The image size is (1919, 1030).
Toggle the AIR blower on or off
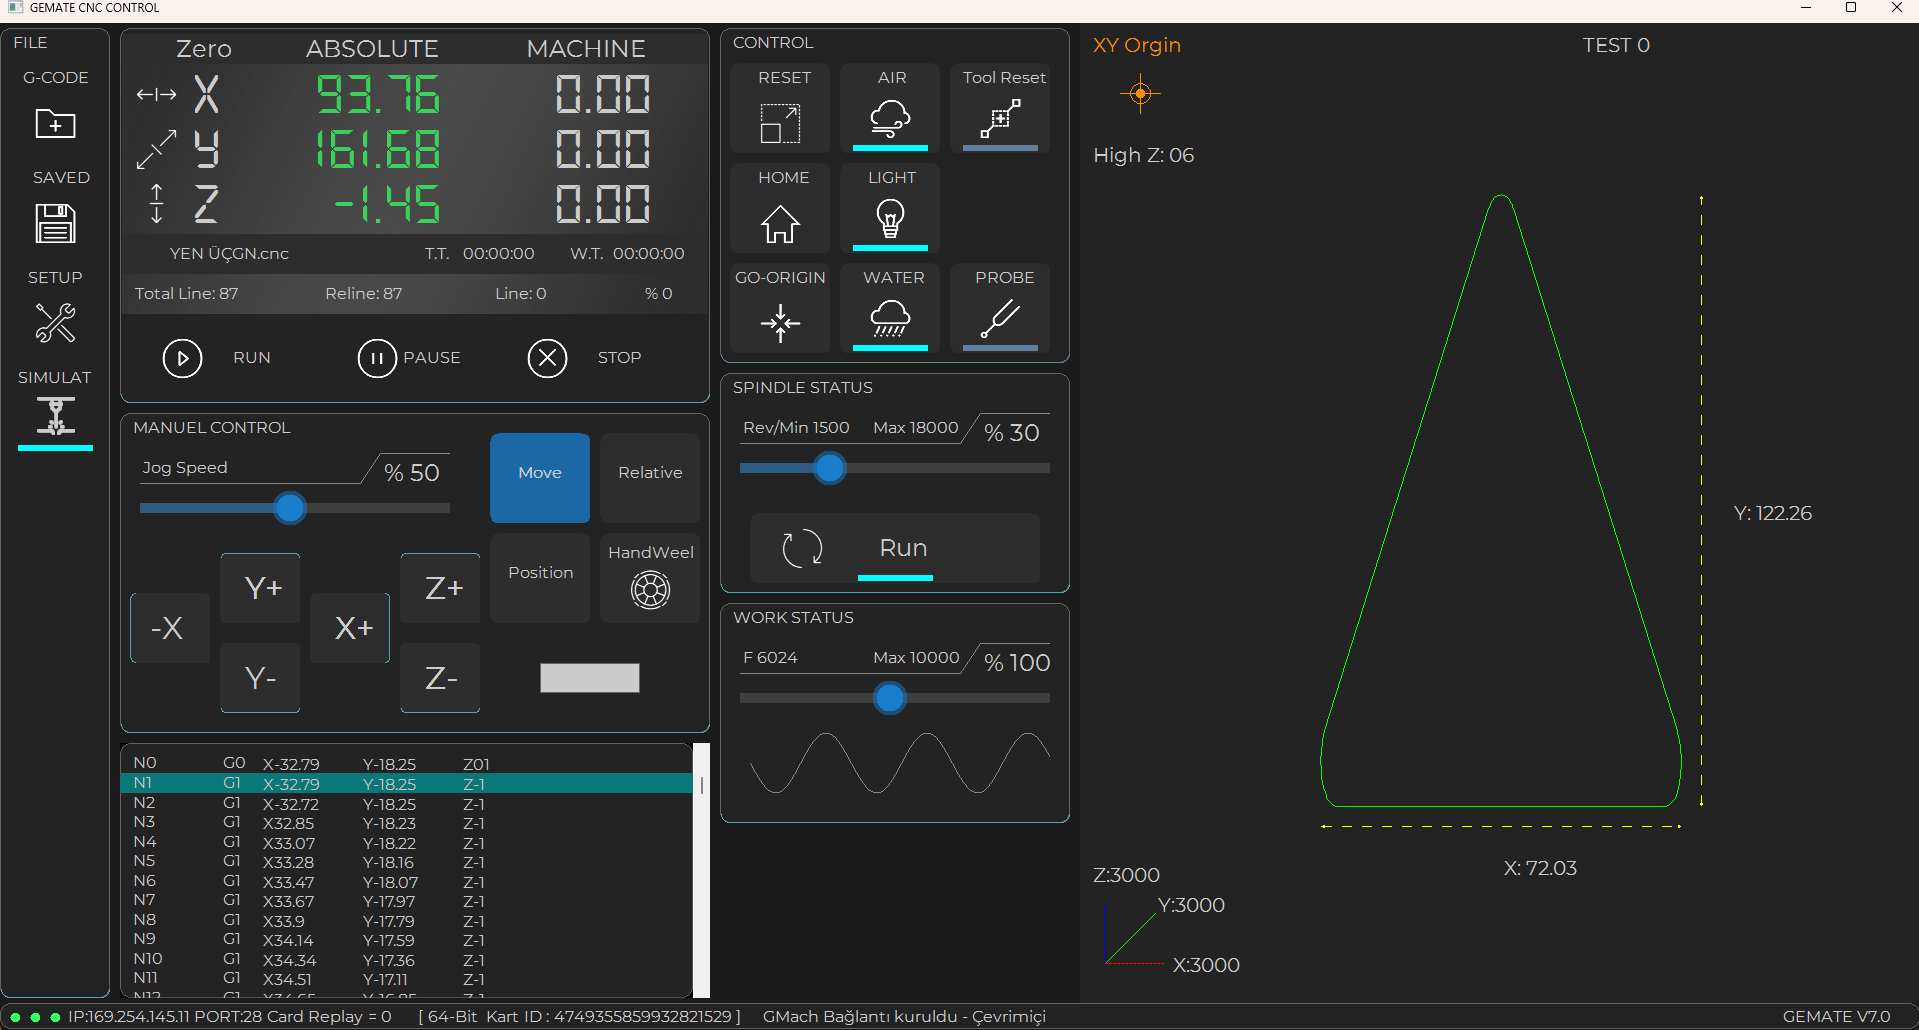890,119
